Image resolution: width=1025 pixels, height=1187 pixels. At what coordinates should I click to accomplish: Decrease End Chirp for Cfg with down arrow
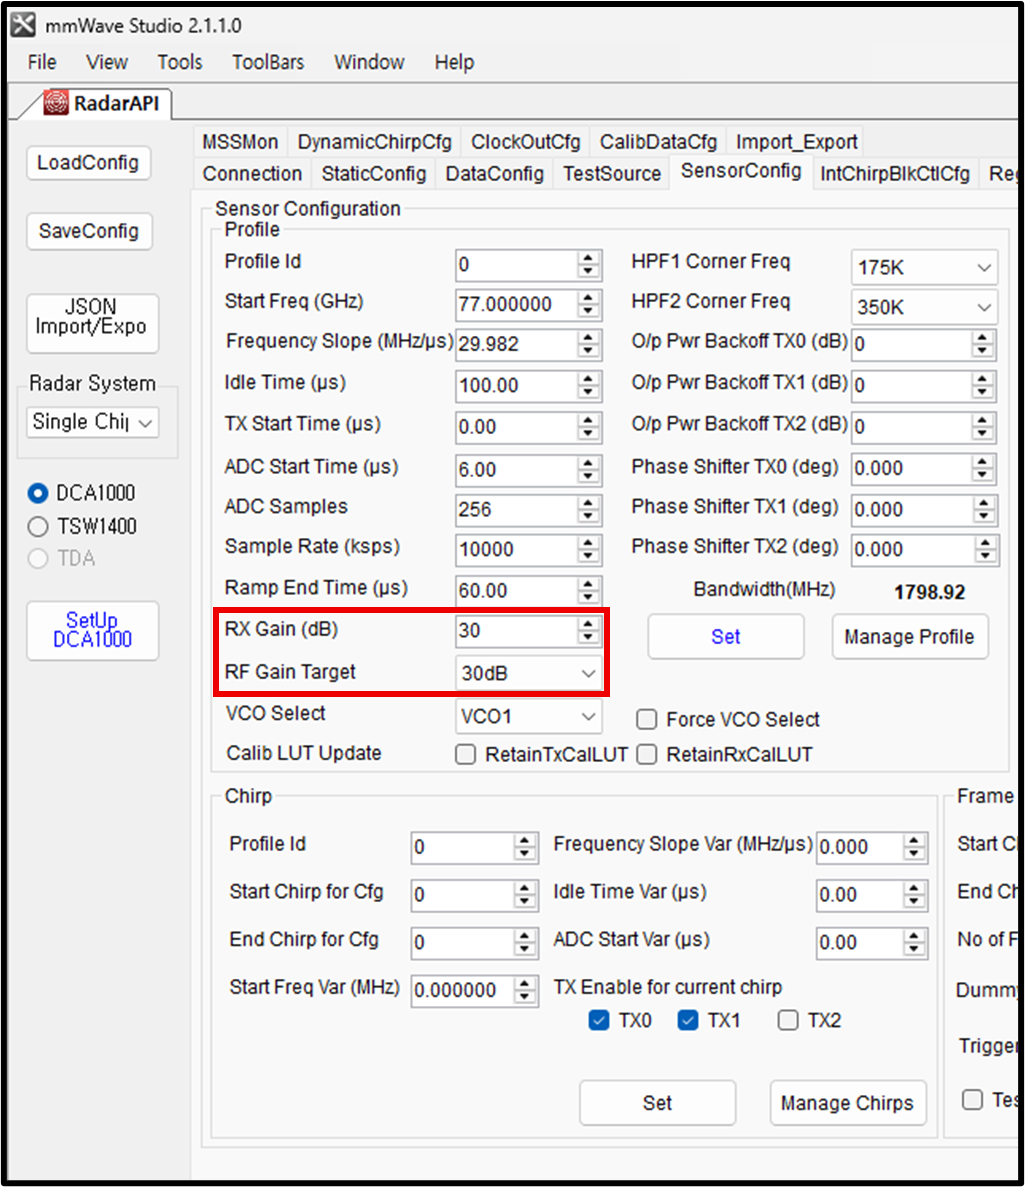(525, 950)
